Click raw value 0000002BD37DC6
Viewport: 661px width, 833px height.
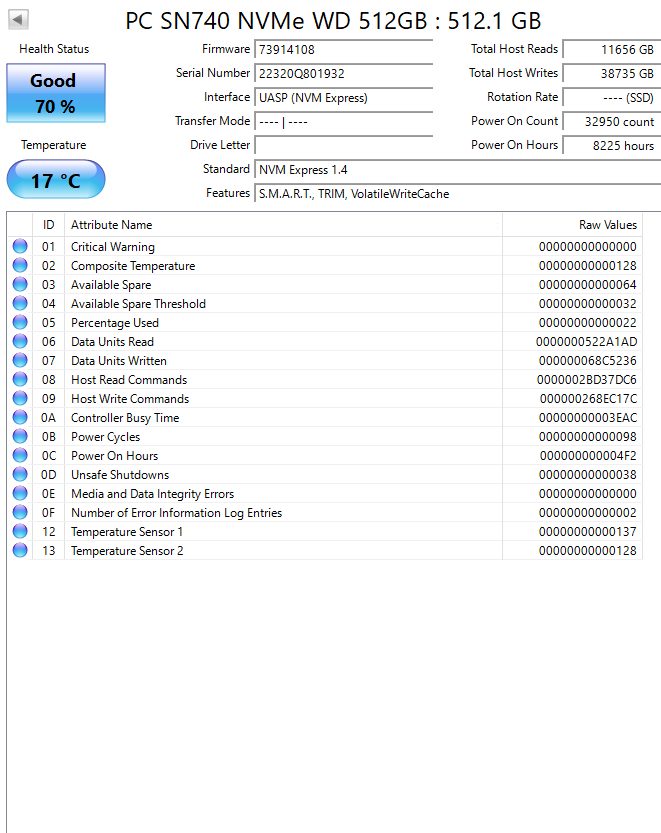587,380
